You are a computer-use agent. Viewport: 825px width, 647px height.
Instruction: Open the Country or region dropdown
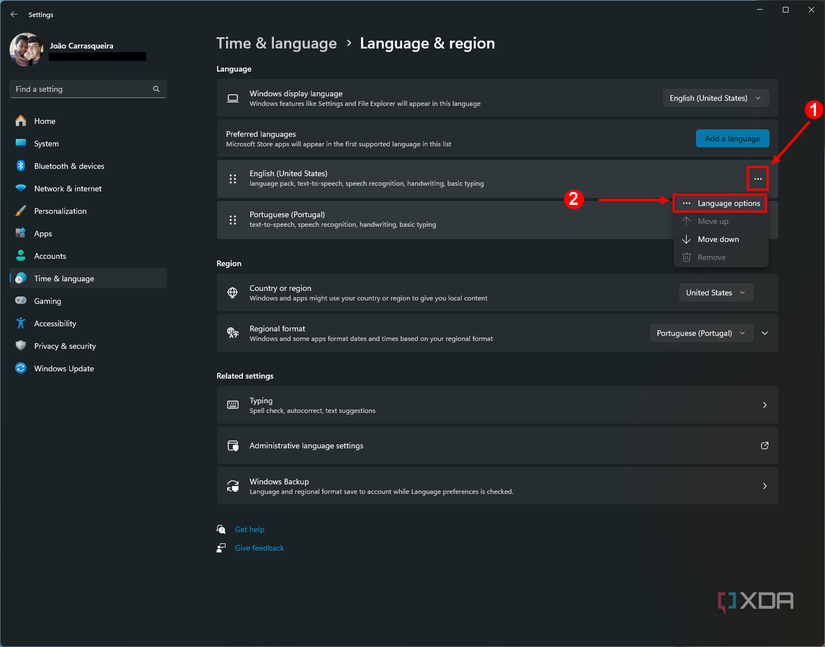coord(715,292)
